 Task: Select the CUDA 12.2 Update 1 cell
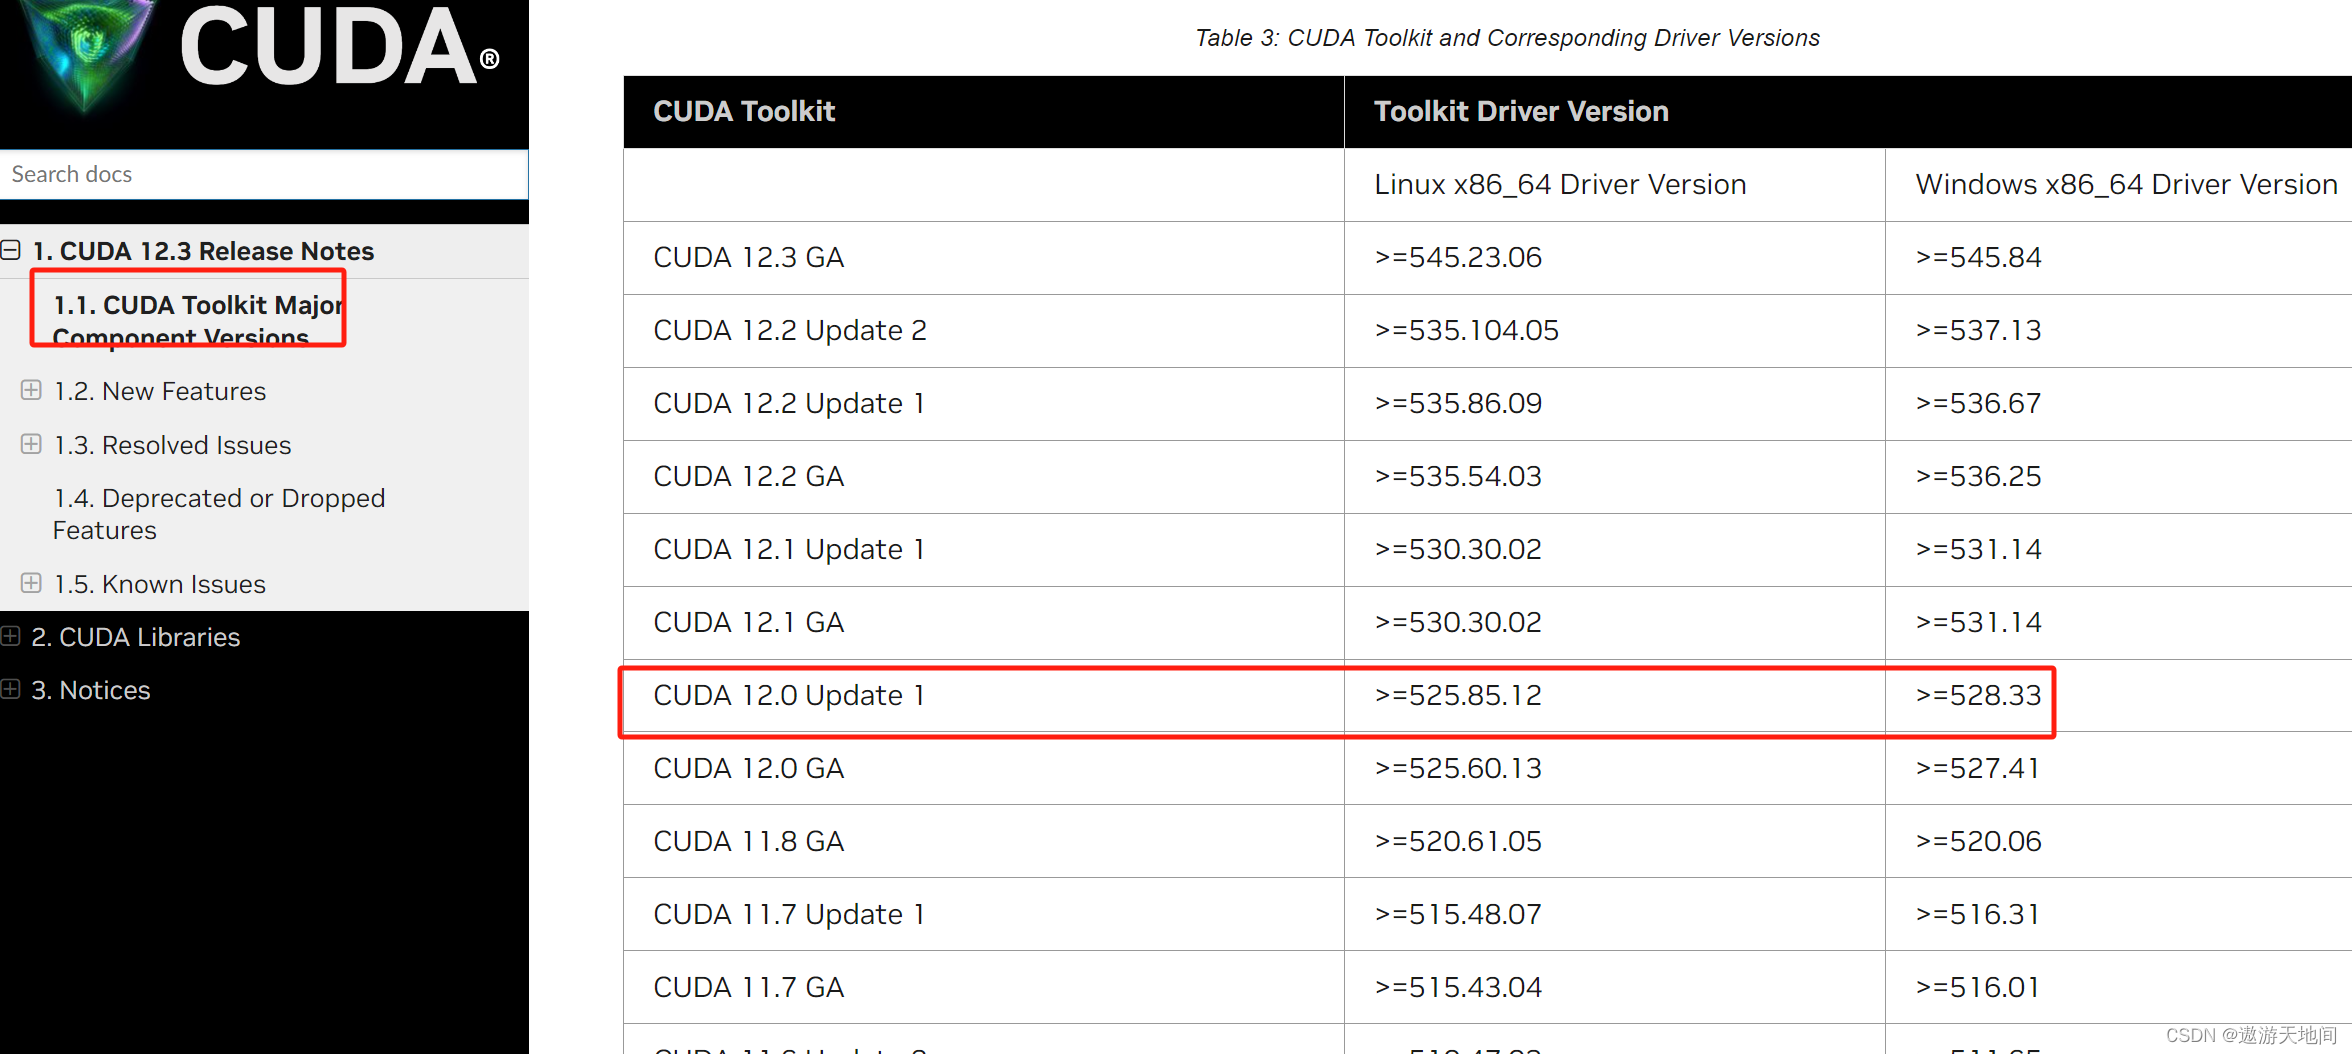click(x=984, y=404)
